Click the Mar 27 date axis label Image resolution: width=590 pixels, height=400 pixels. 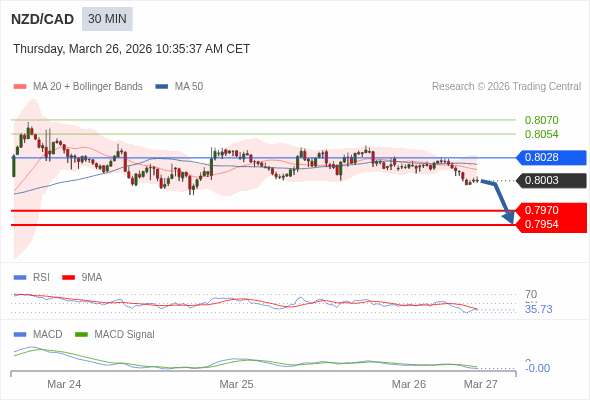[x=481, y=384]
